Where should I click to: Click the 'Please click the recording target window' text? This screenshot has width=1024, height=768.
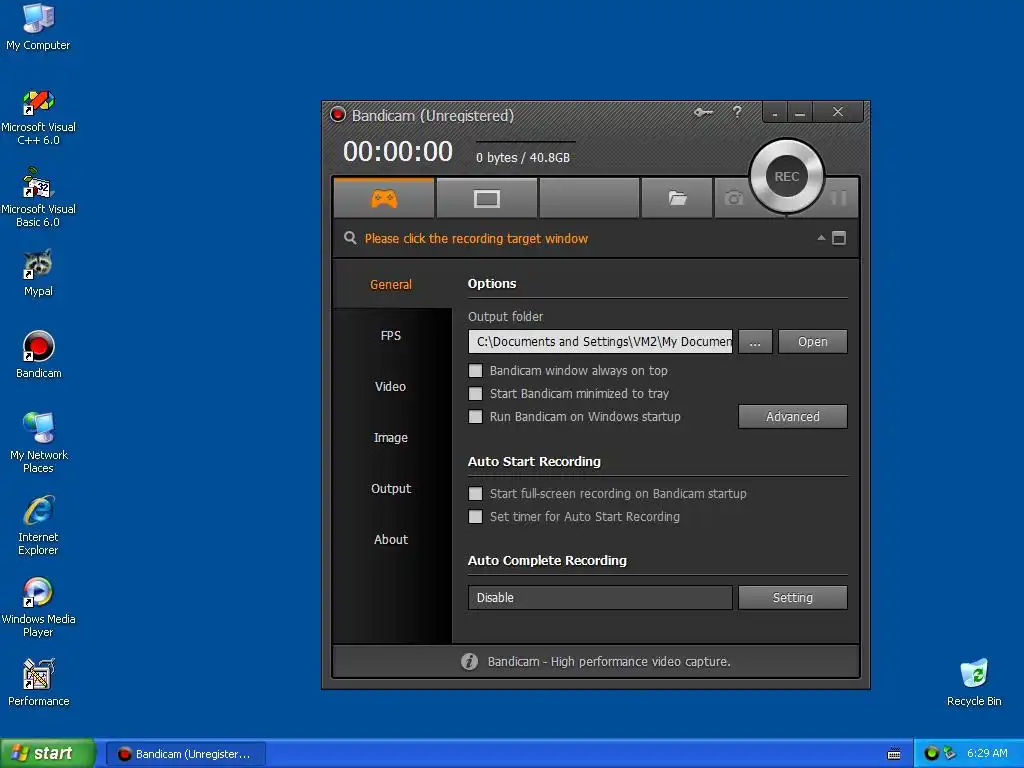click(x=476, y=238)
